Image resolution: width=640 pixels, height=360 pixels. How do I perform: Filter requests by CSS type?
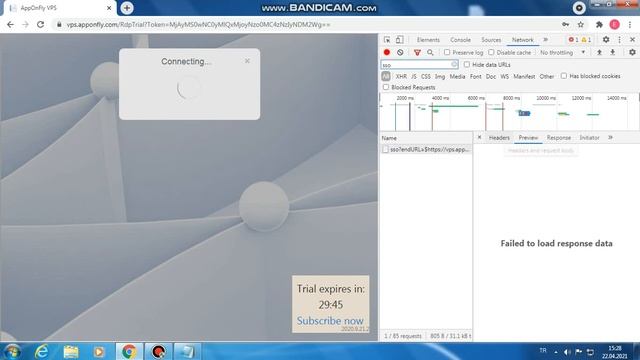(x=426, y=76)
